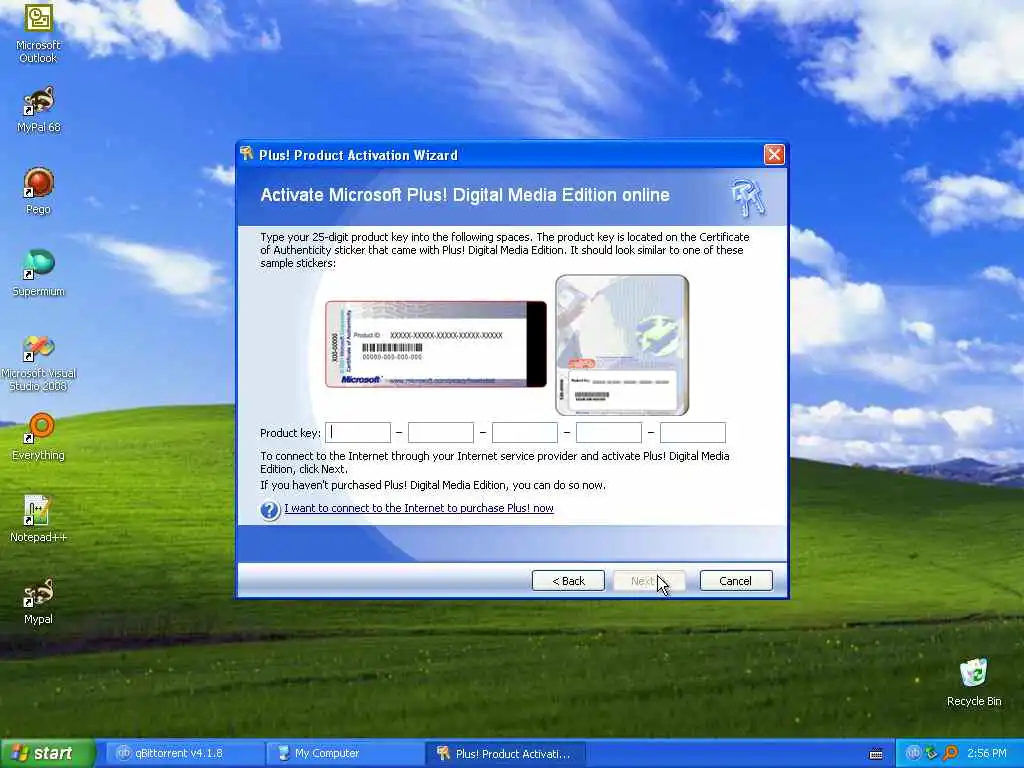This screenshot has height=768, width=1024.
Task: Select Microsoft Visual Studio 2008 shortcut
Action: tap(39, 362)
